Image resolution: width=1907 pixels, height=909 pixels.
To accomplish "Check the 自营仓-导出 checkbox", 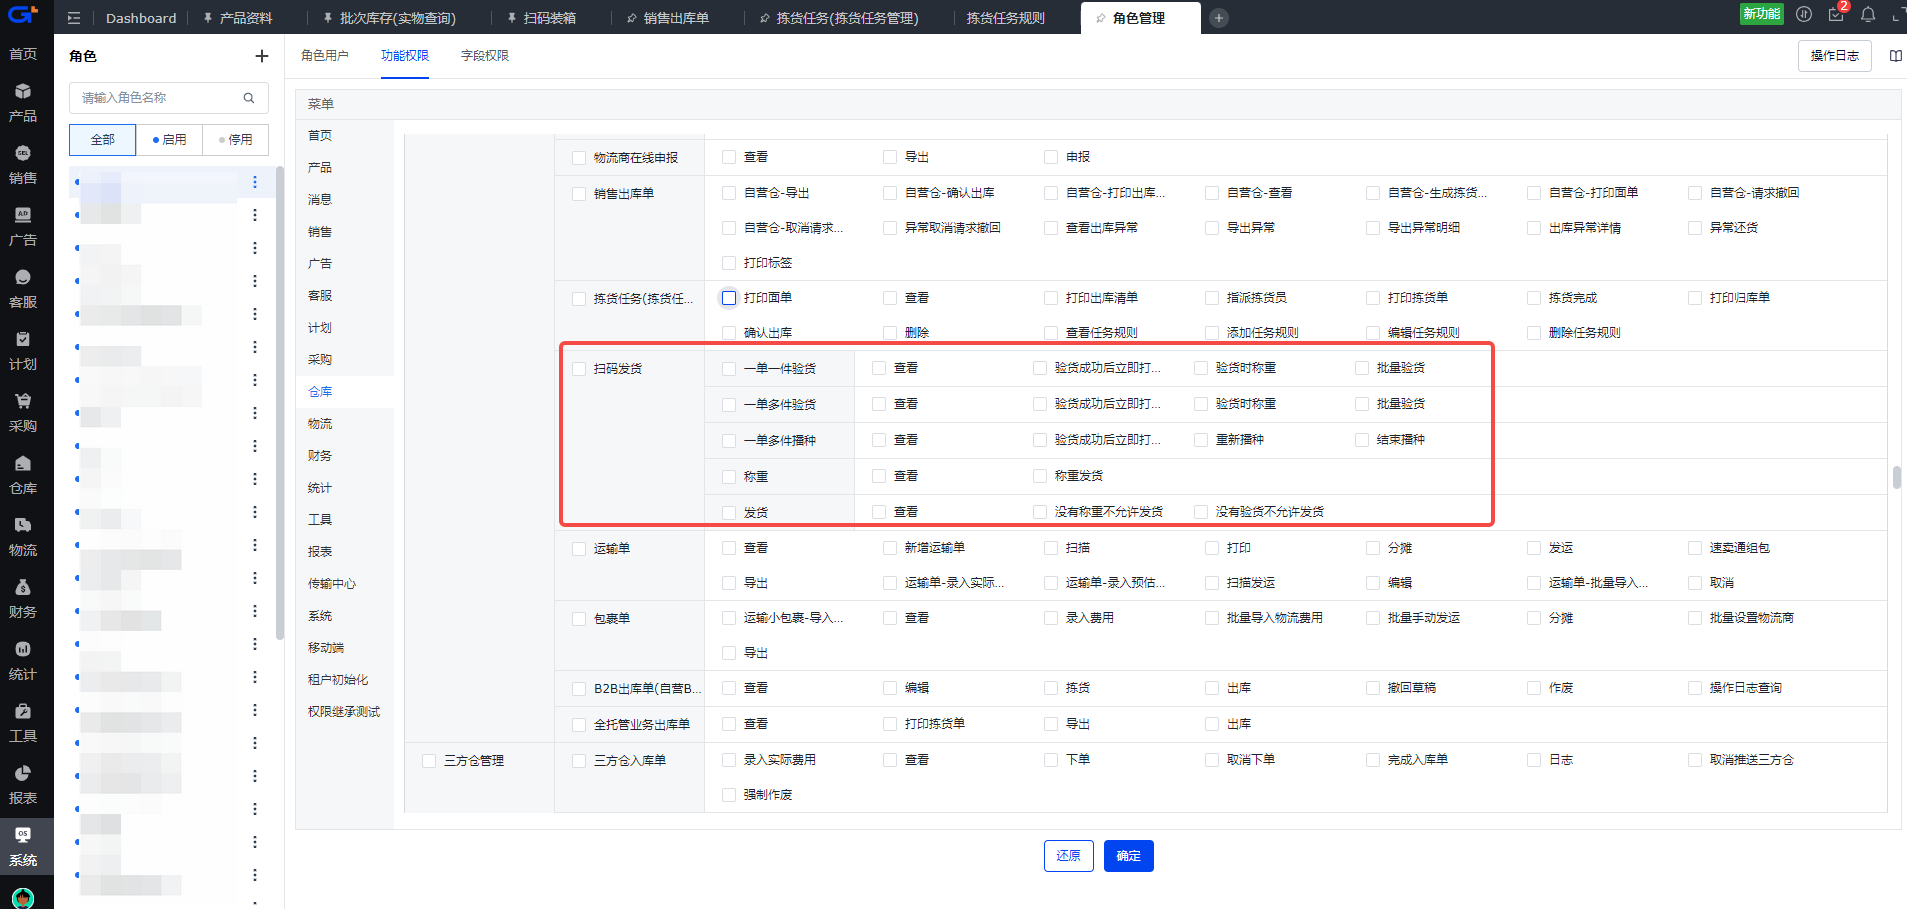I will [729, 193].
